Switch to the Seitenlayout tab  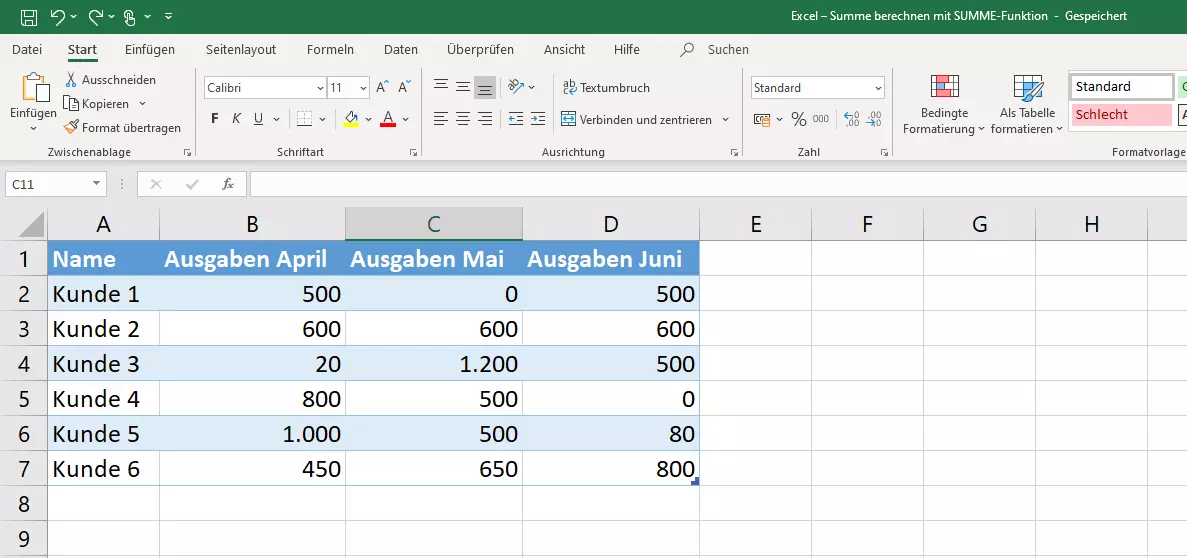[x=241, y=50]
